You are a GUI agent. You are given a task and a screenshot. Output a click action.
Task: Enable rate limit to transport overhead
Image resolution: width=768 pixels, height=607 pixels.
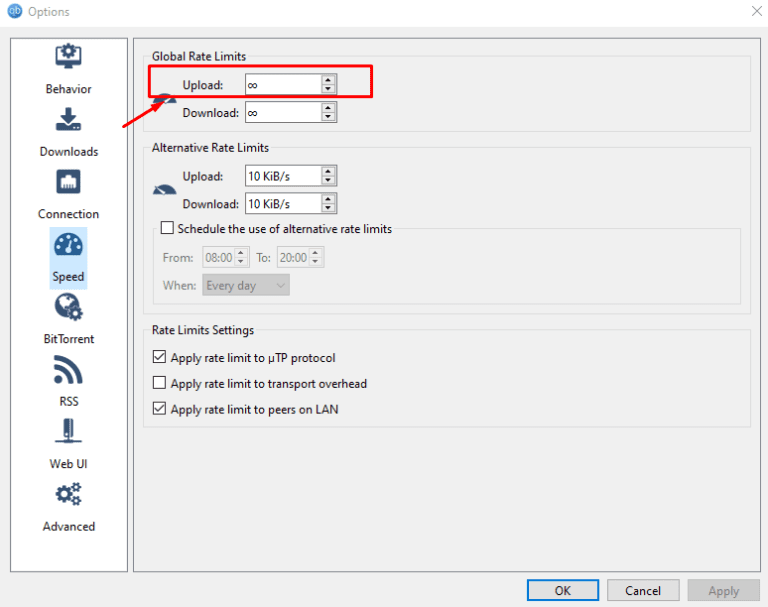point(159,383)
